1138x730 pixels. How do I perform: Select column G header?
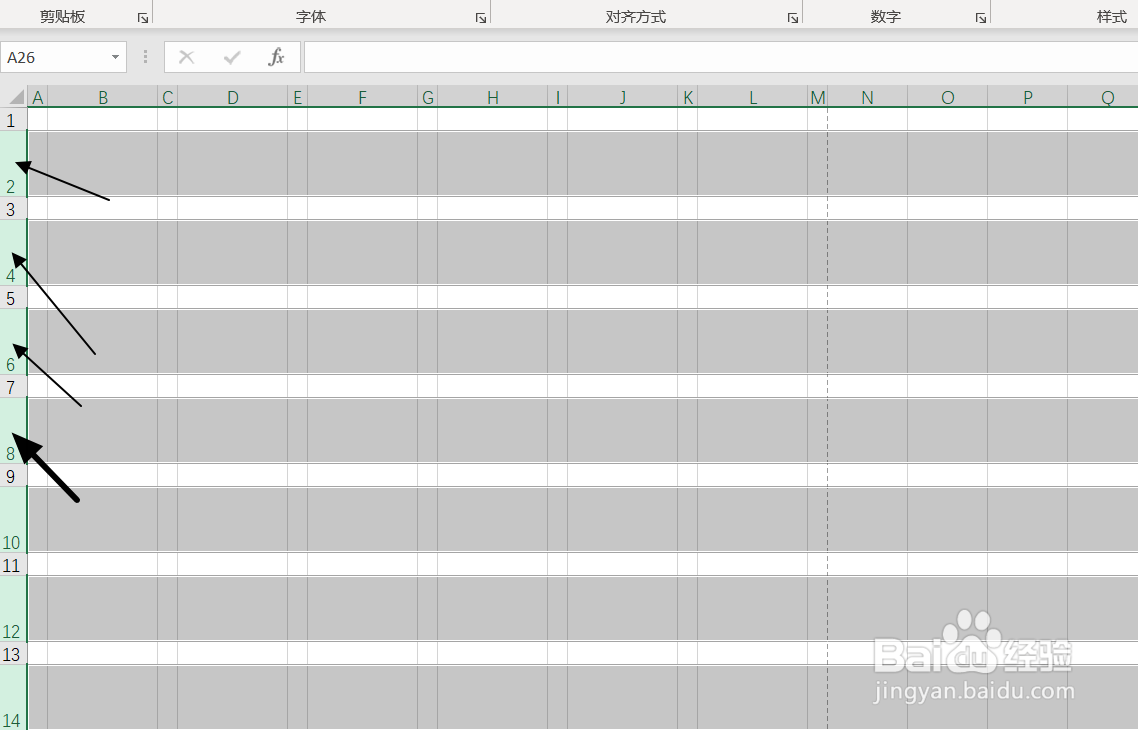(x=427, y=97)
